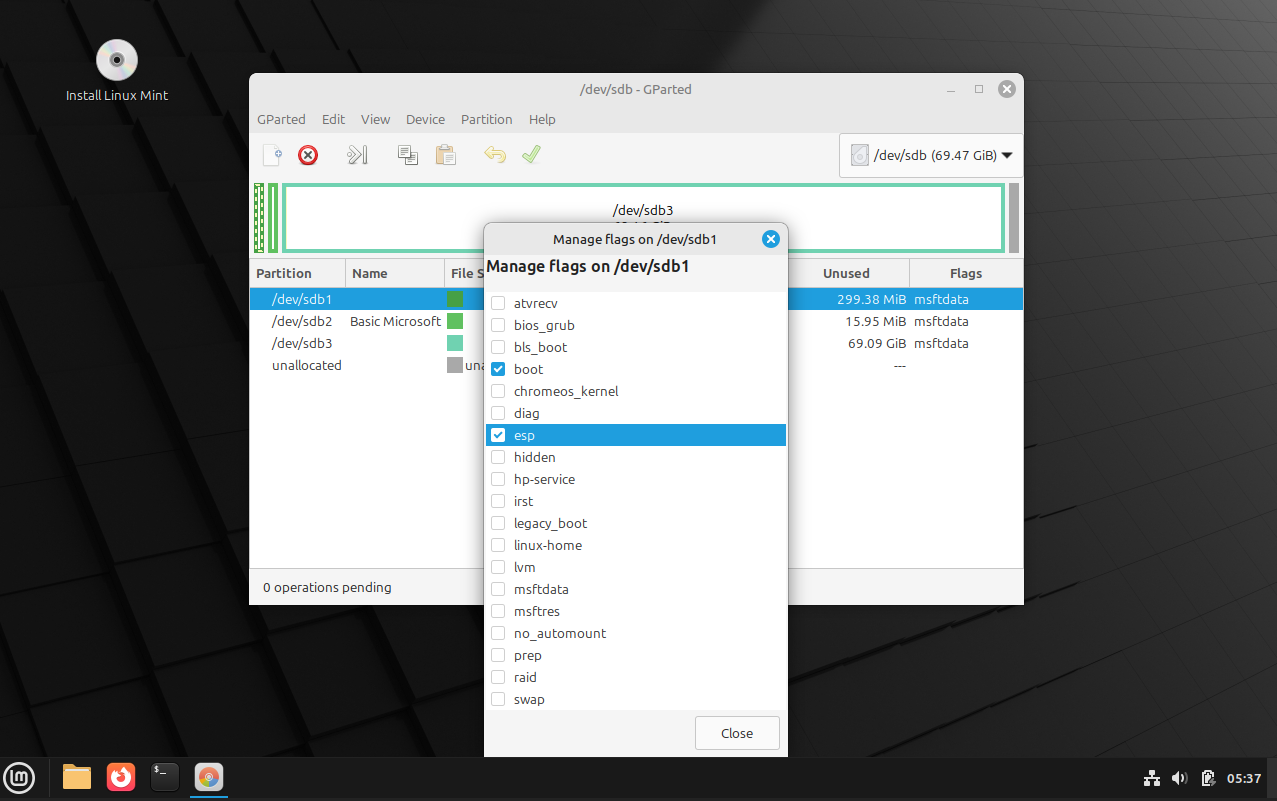Enable the msftres flag checkbox

tap(498, 611)
